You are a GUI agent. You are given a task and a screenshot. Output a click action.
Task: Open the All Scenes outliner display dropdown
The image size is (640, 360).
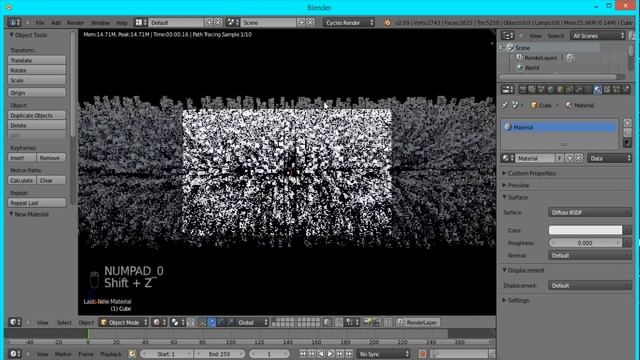click(x=598, y=36)
